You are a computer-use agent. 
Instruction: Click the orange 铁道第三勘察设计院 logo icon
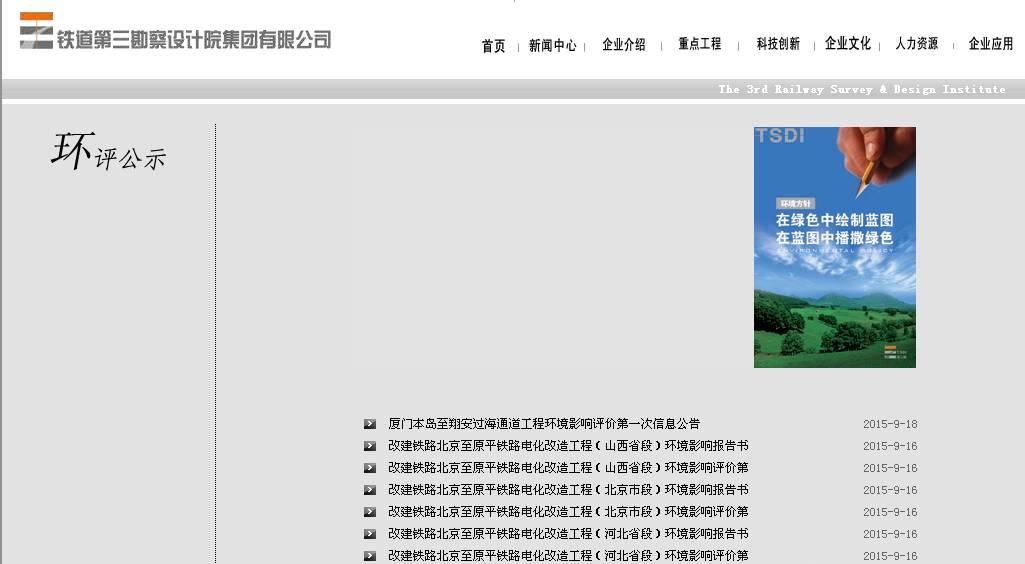point(37,31)
